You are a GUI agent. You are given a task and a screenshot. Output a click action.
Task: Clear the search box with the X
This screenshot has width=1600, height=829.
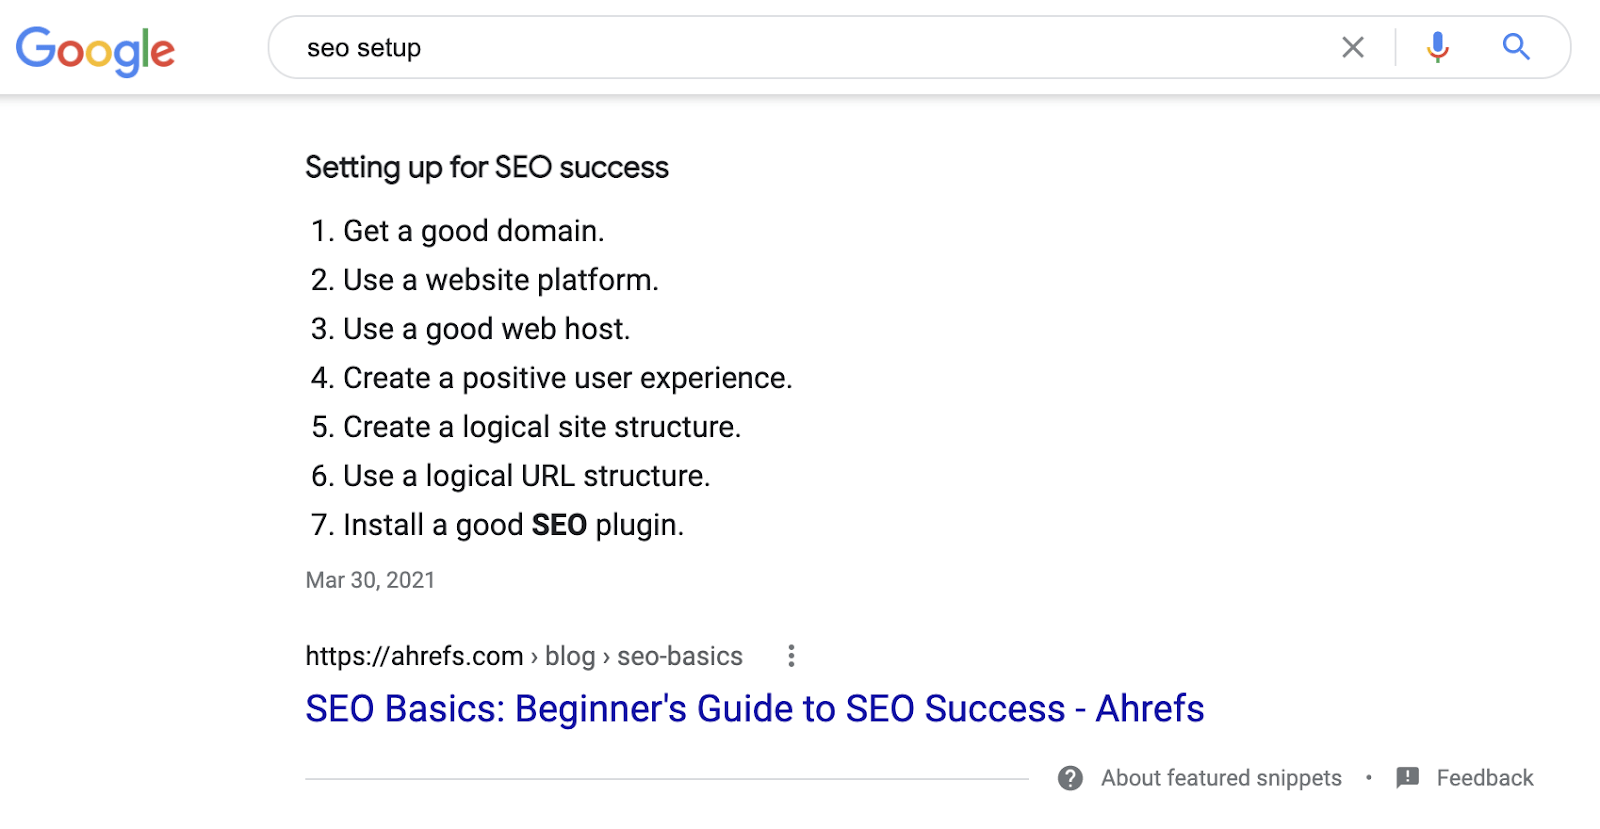click(1353, 47)
